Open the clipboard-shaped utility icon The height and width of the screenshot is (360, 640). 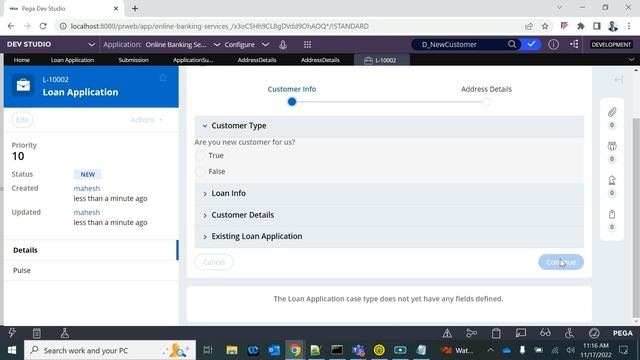(612, 214)
